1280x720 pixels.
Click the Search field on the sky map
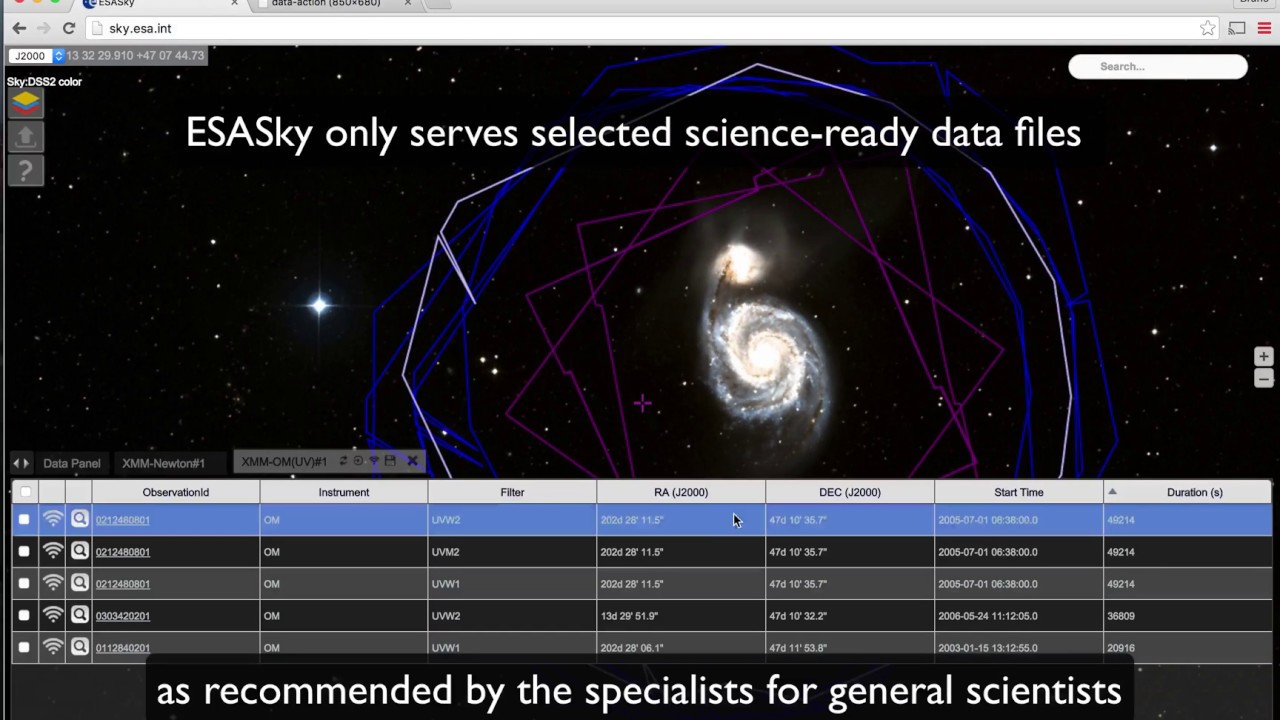[1158, 67]
